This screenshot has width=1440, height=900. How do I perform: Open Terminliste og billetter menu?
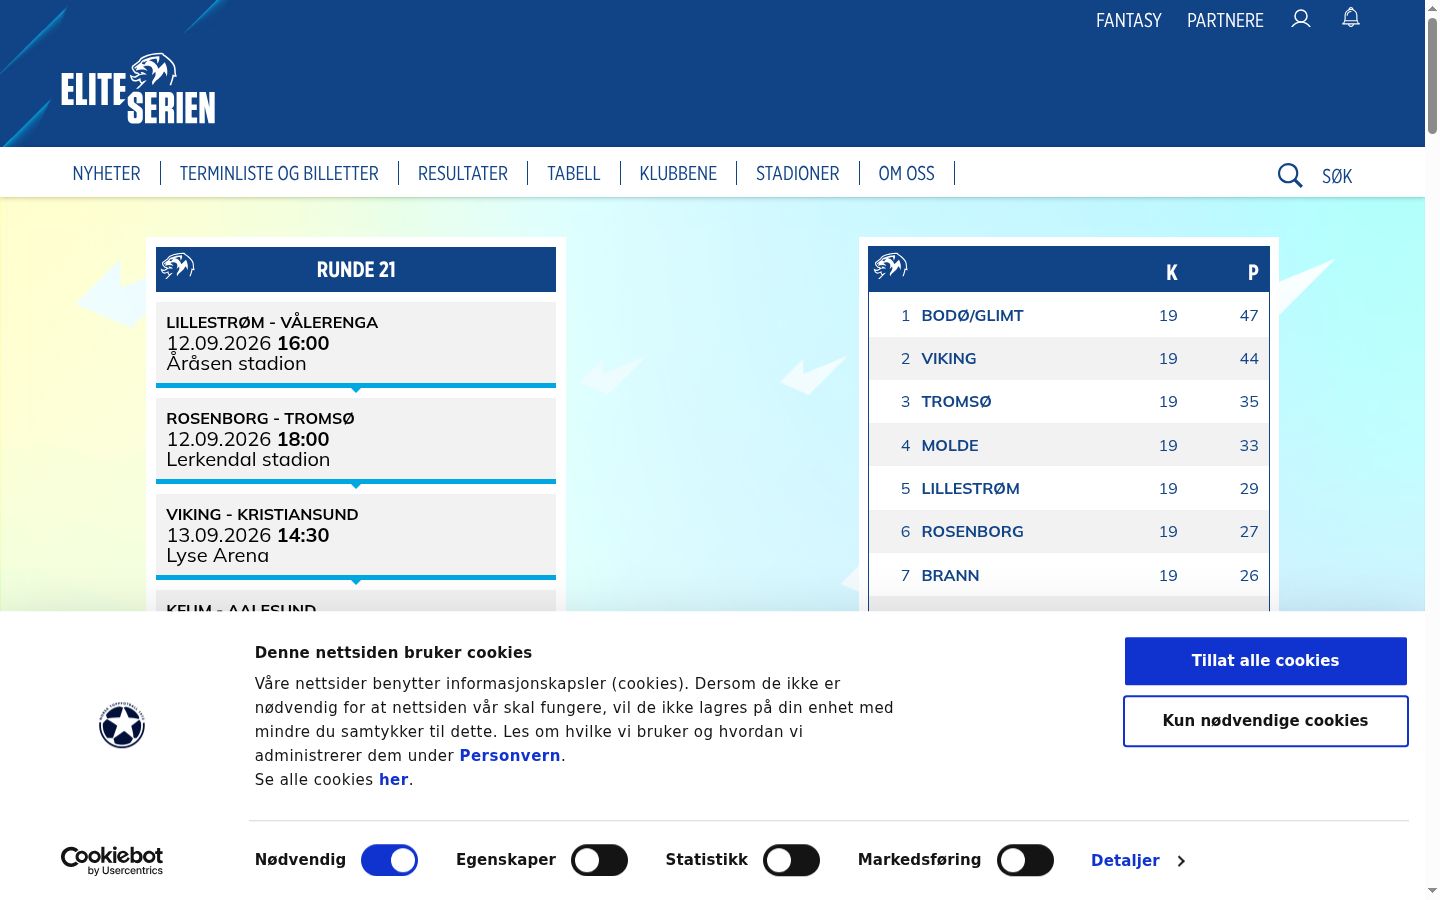click(x=279, y=173)
